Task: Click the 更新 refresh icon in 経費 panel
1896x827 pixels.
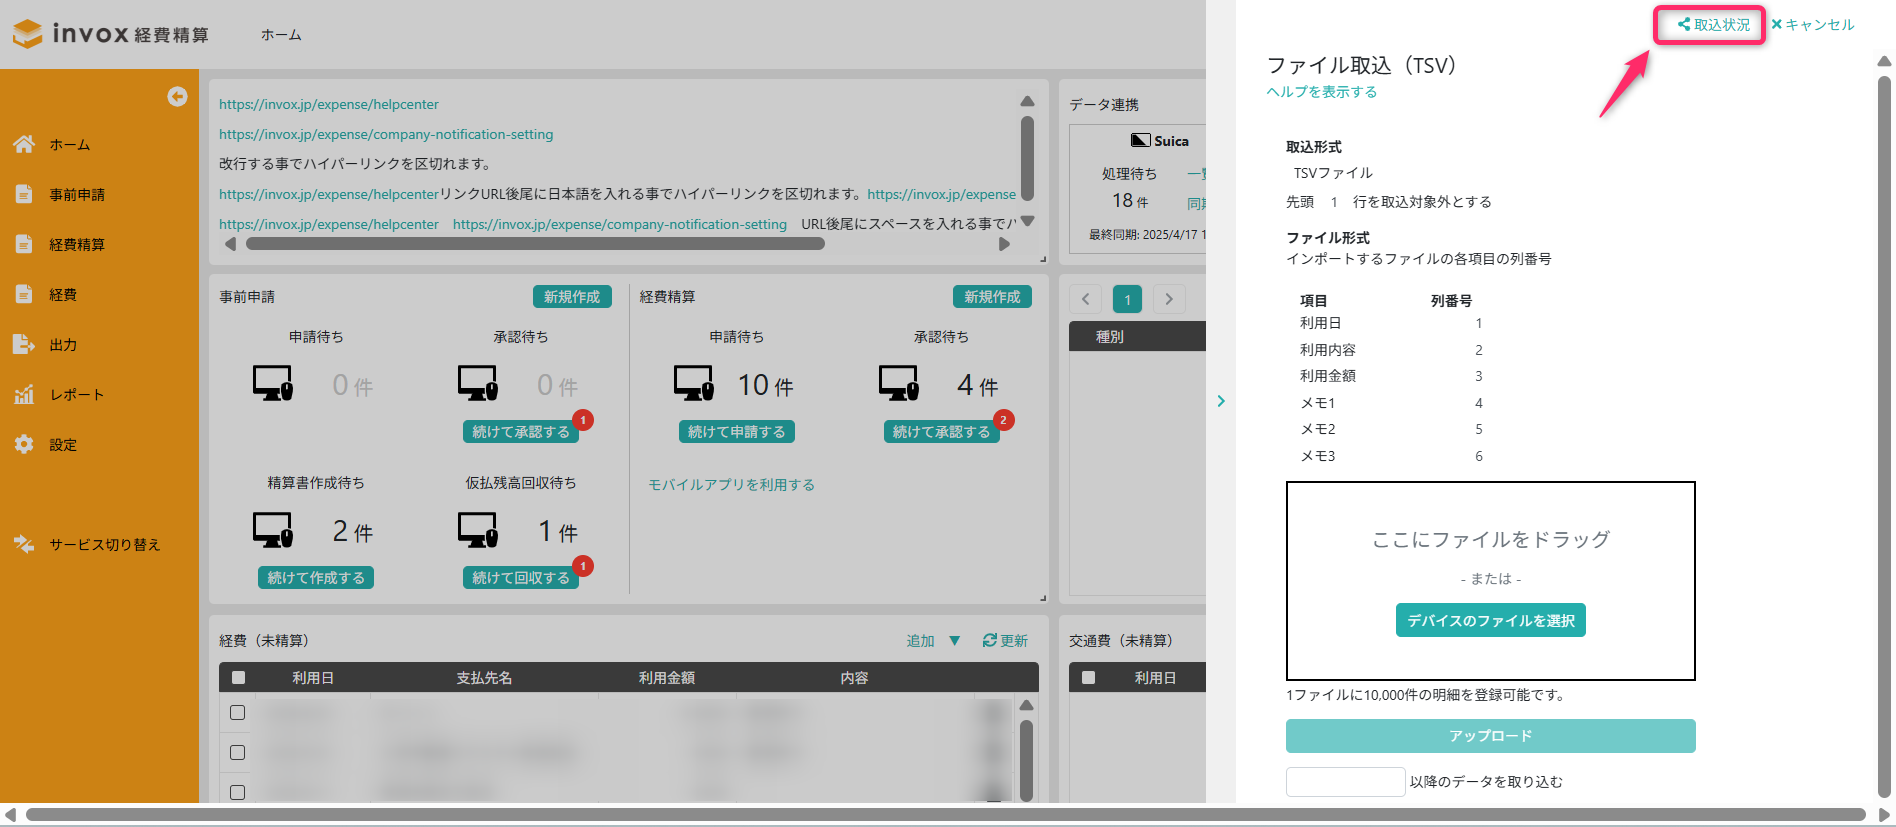Action: pyautogui.click(x=989, y=641)
